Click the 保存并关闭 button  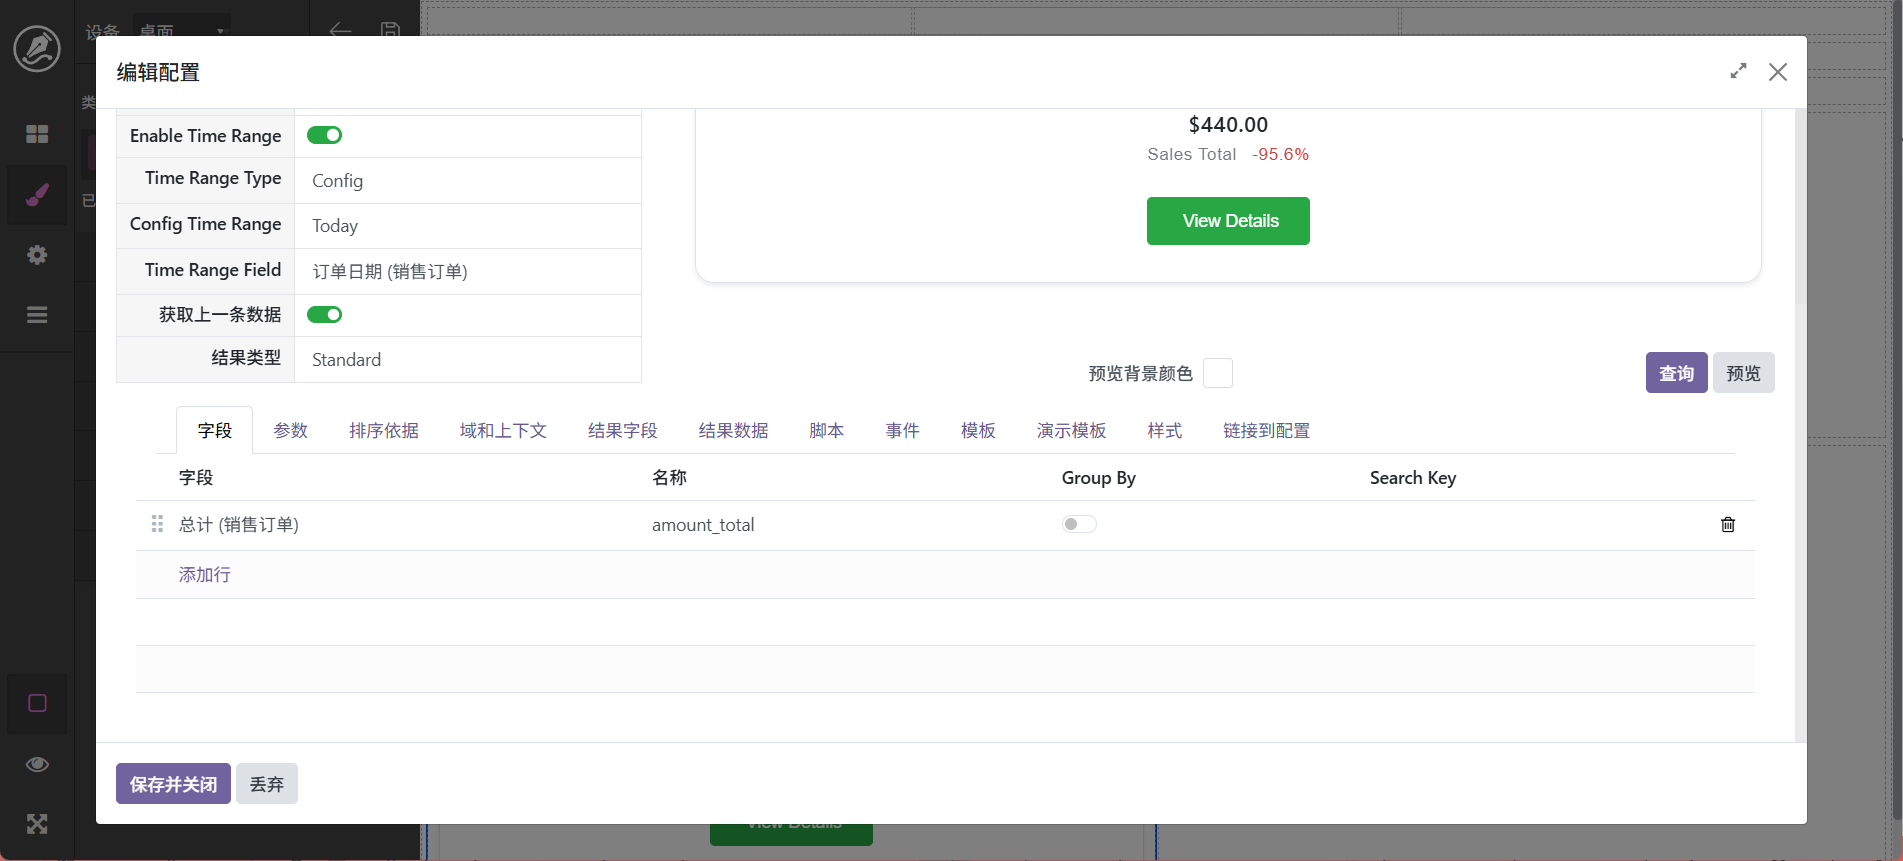pos(173,784)
